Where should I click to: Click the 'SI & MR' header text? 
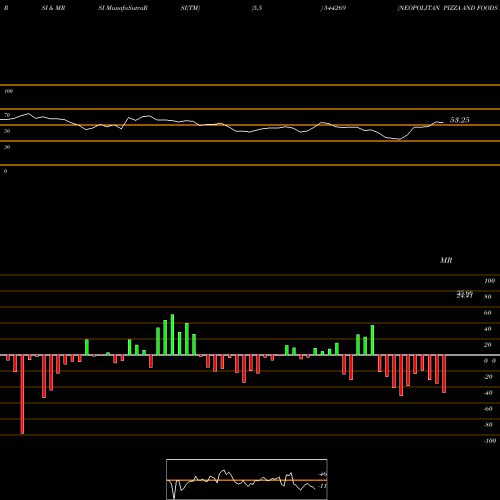pos(53,8)
